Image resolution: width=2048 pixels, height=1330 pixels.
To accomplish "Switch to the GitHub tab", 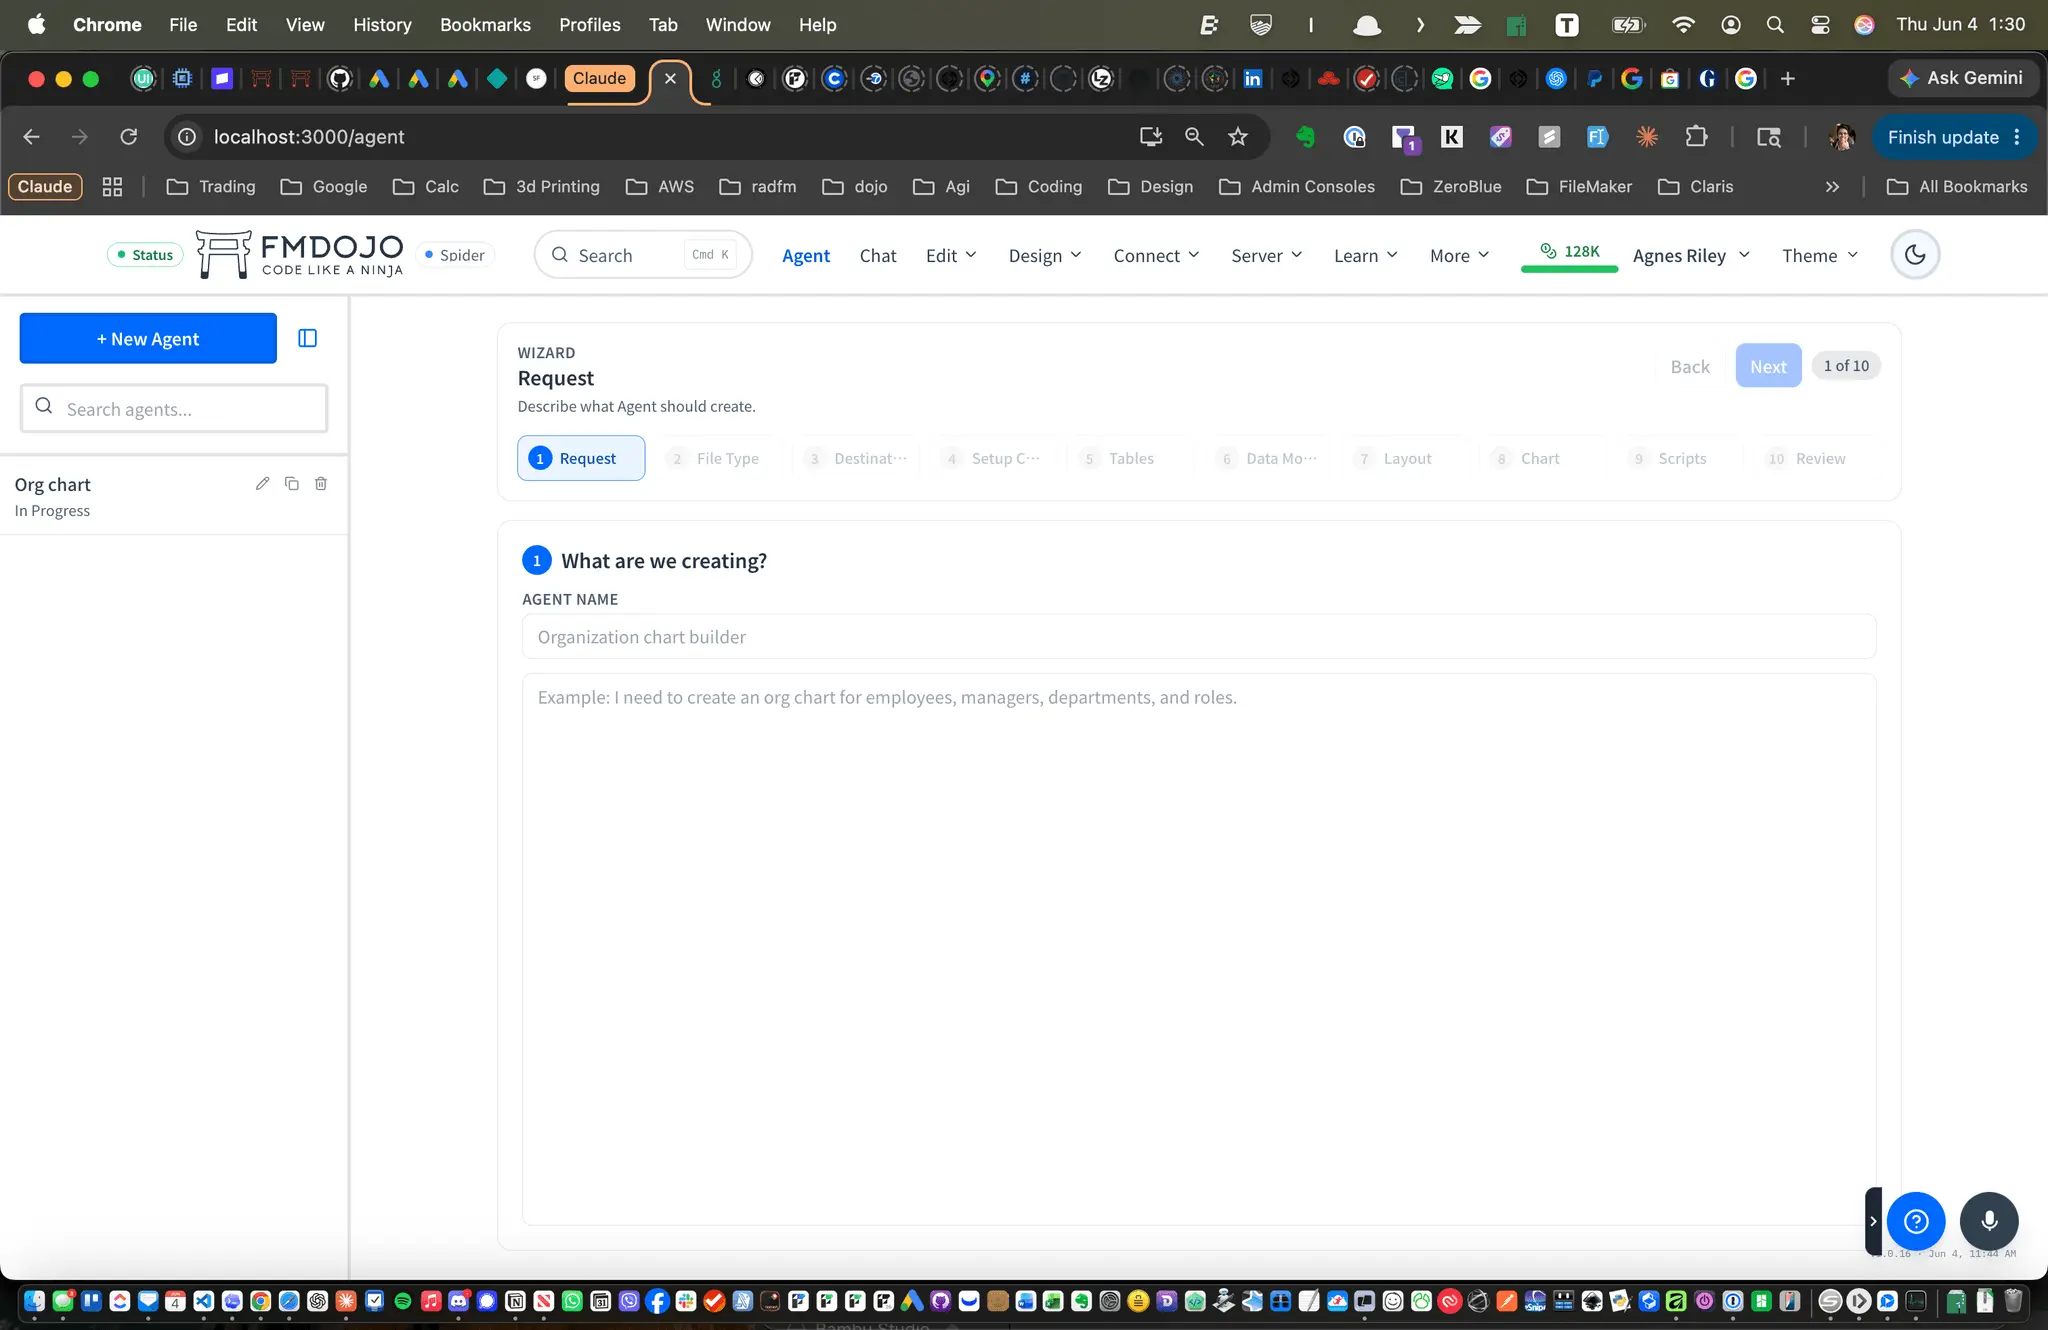I will 340,78.
